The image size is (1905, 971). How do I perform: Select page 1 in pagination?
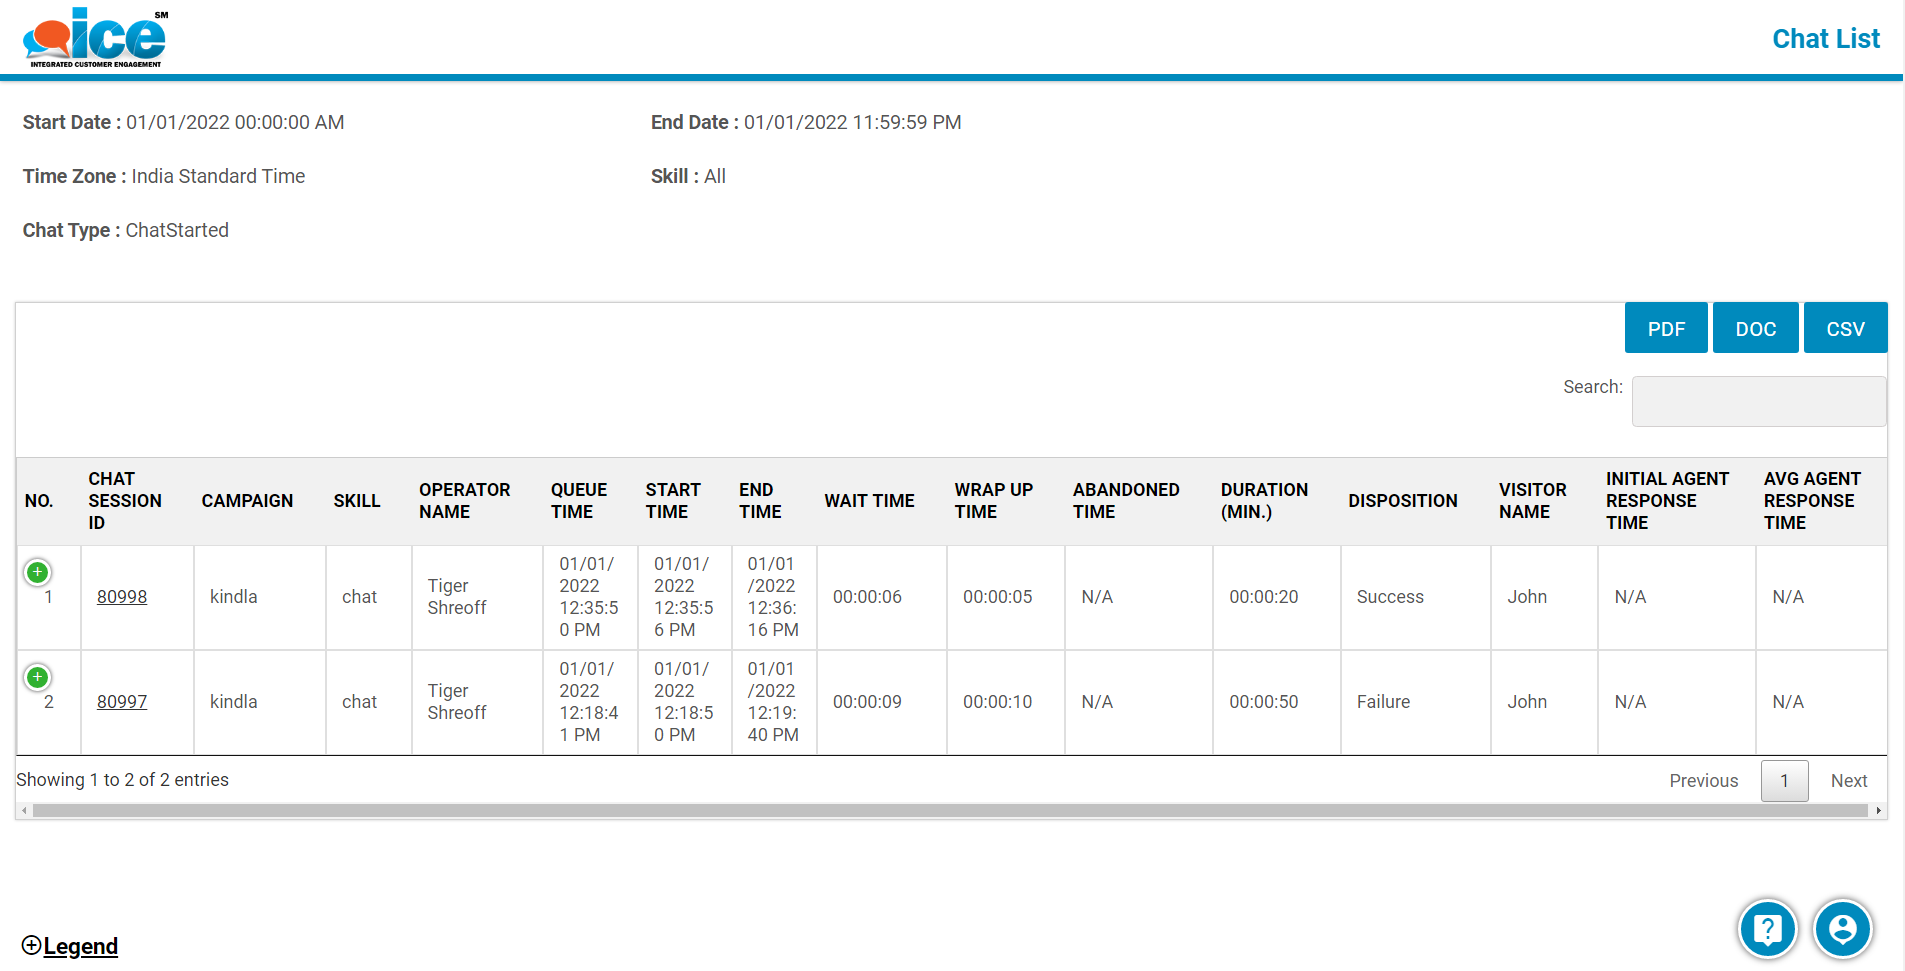tap(1783, 781)
